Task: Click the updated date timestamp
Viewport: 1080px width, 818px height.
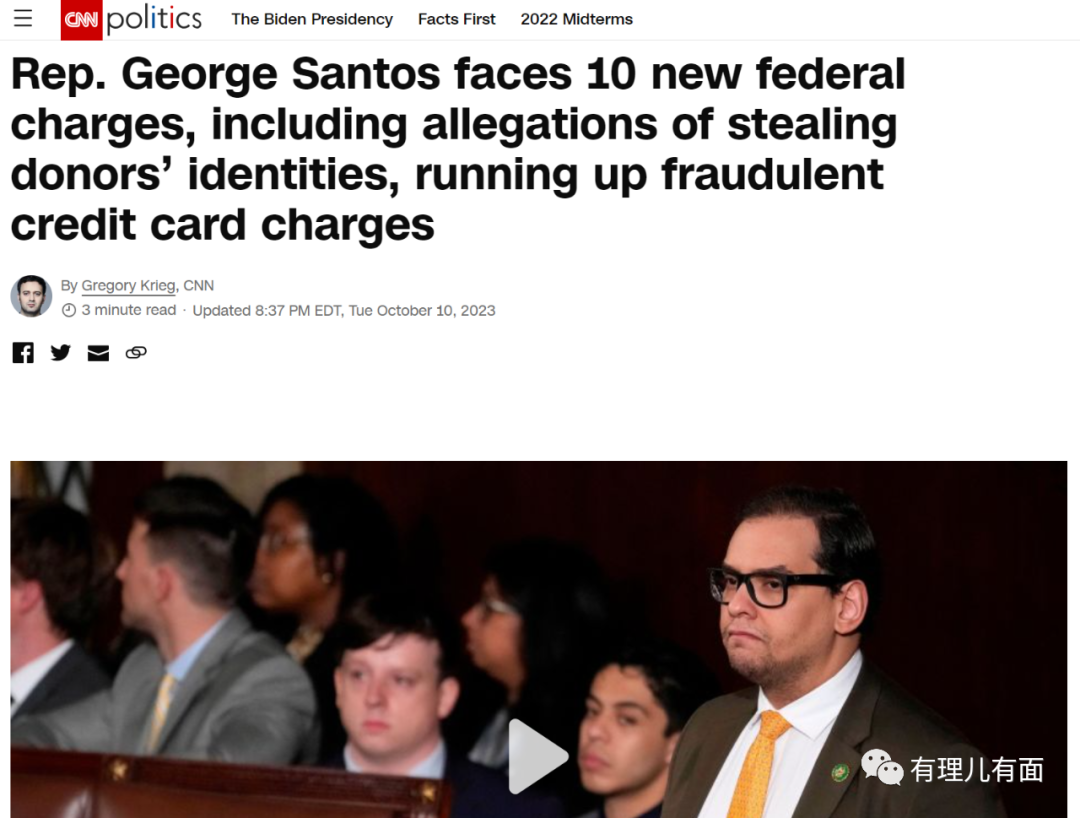Action: pyautogui.click(x=344, y=311)
